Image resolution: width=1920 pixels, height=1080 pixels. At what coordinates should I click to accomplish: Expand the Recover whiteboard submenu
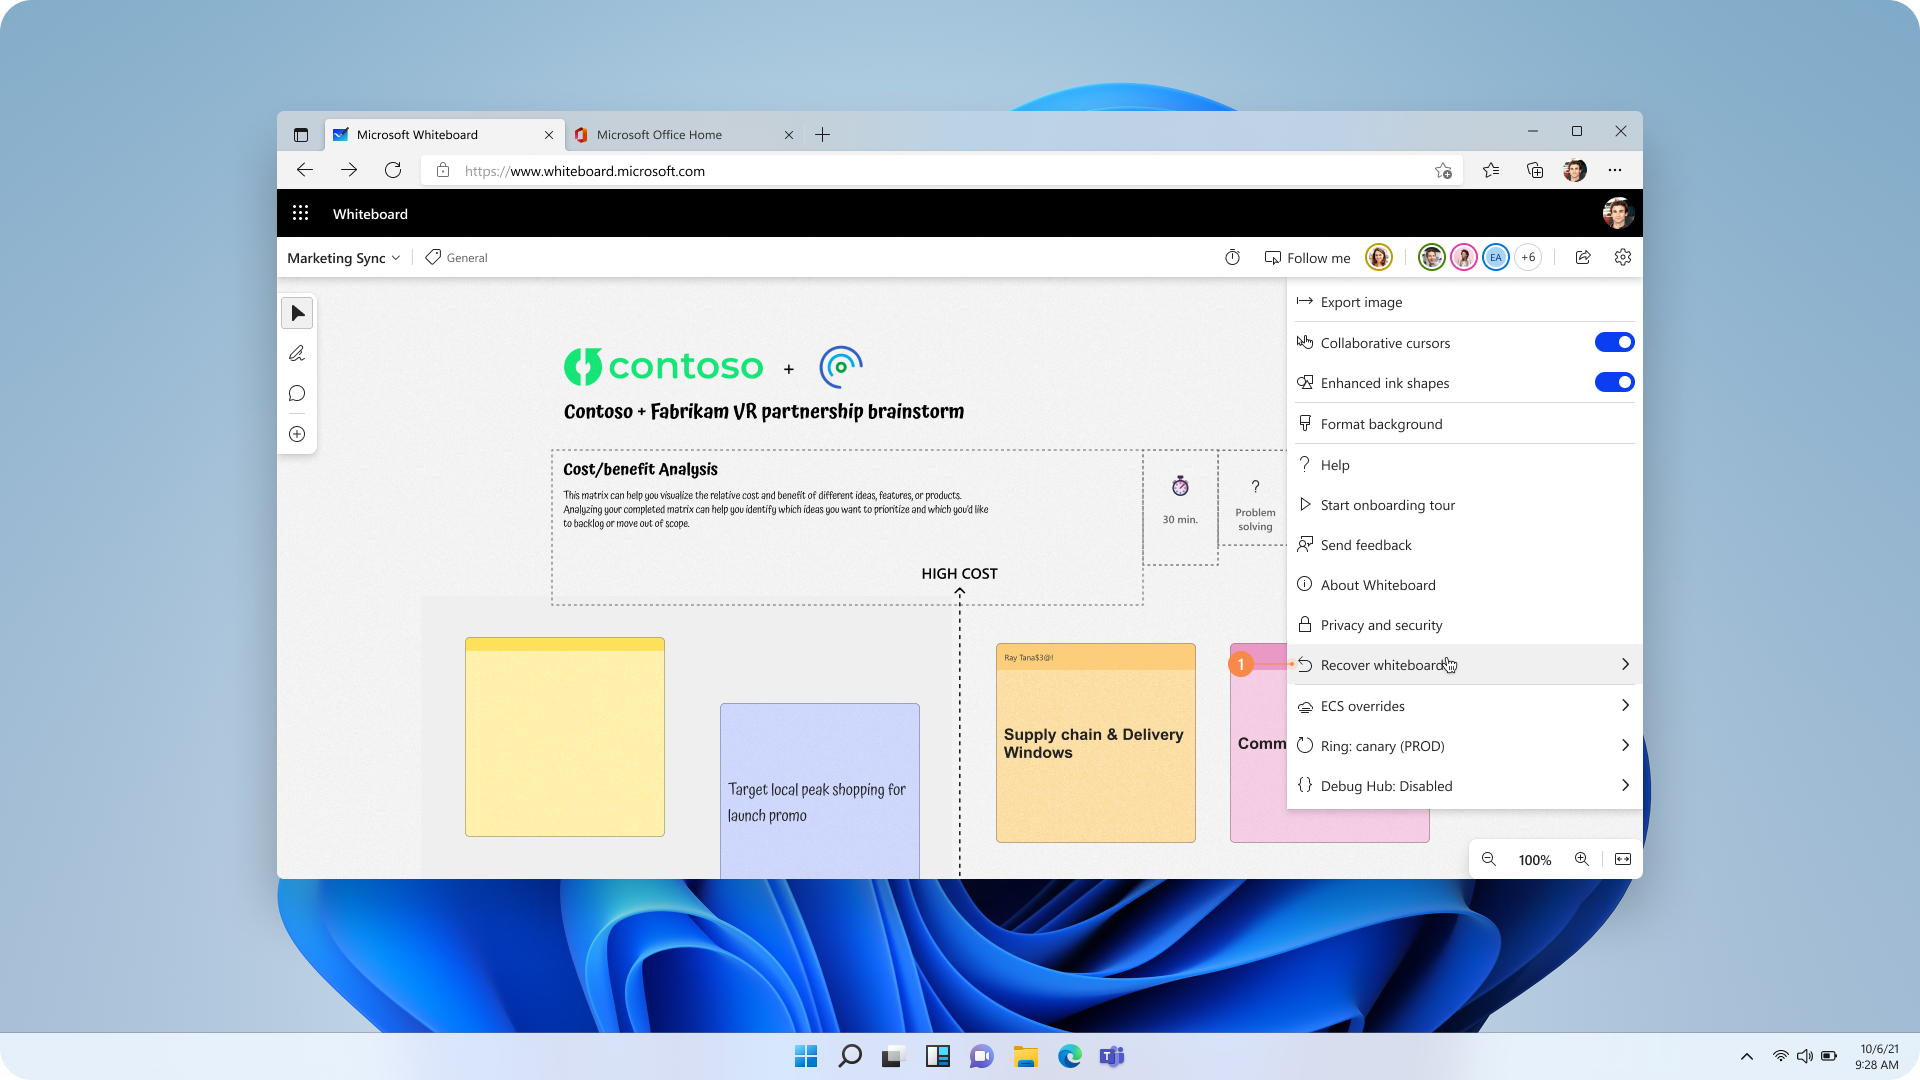pyautogui.click(x=1463, y=665)
